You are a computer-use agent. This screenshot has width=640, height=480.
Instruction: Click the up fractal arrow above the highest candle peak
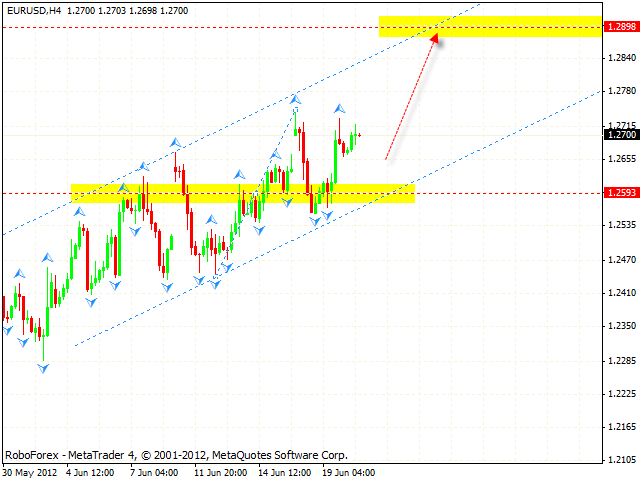[295, 98]
